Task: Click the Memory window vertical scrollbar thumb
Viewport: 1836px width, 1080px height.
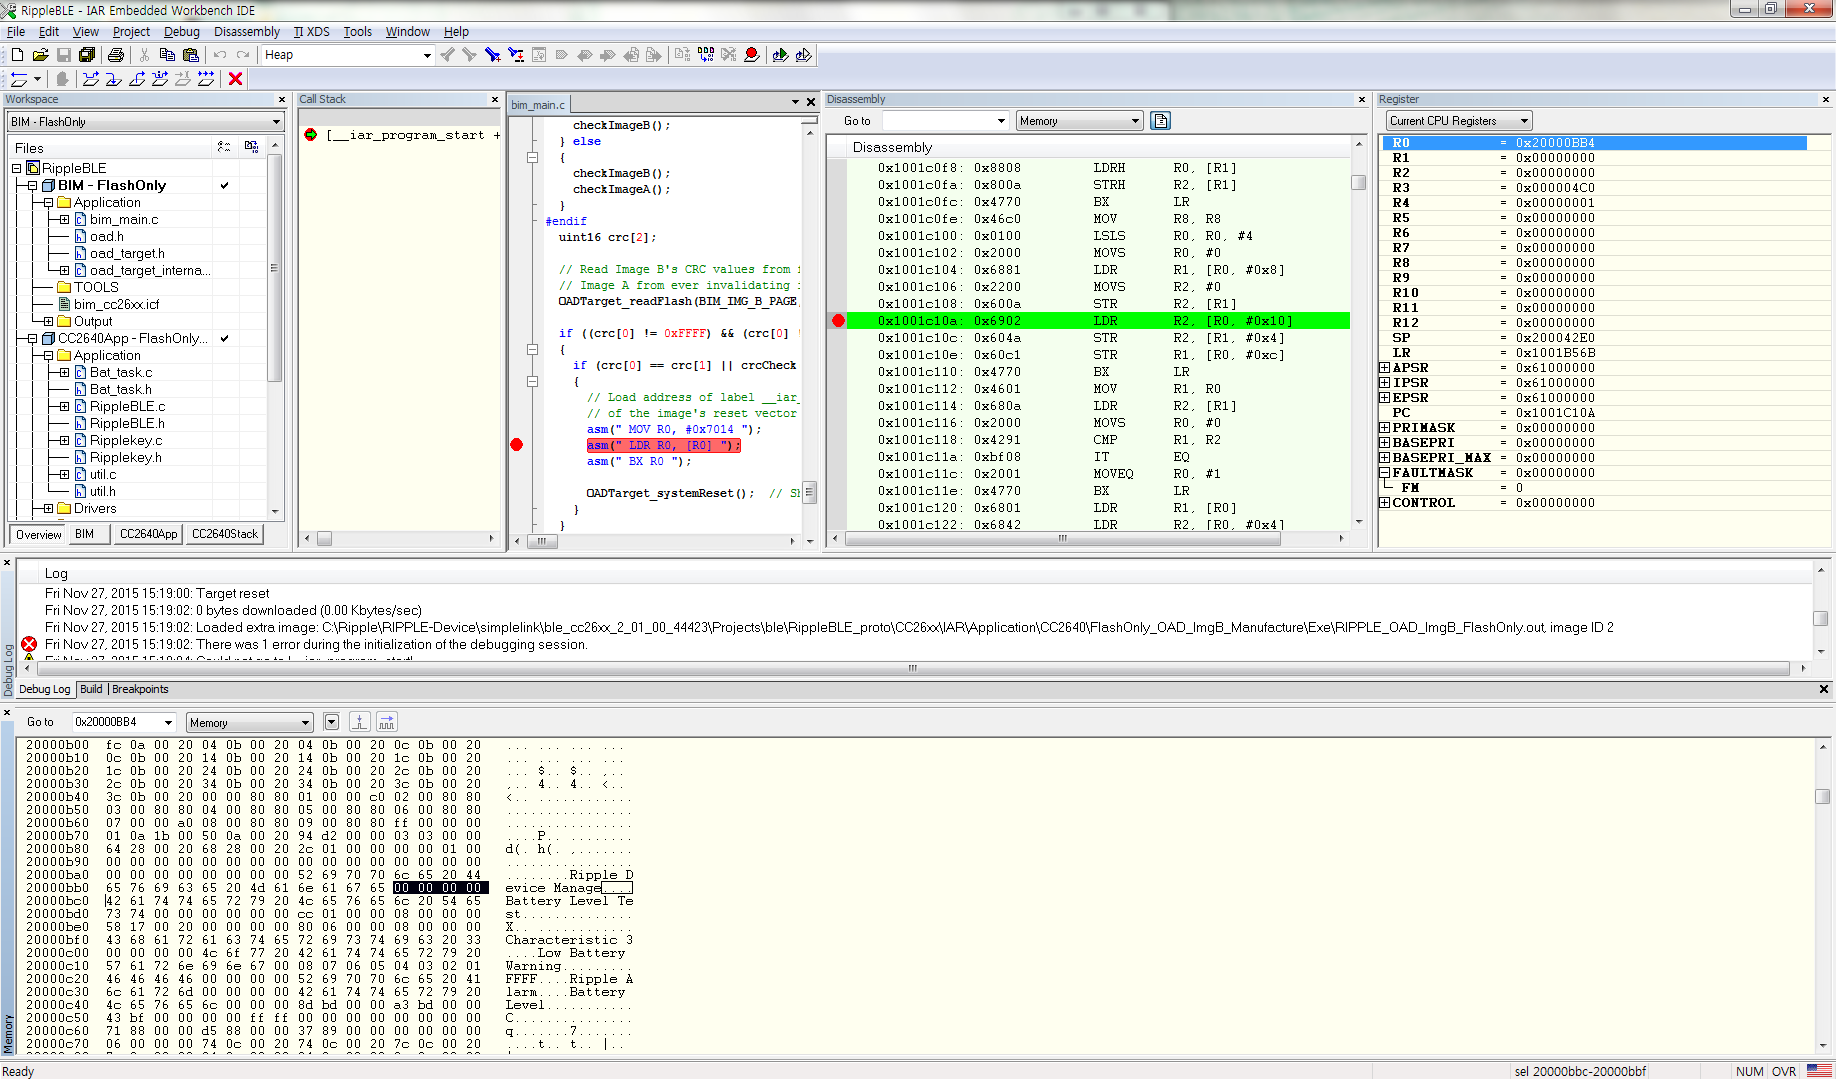Action: pos(1822,797)
